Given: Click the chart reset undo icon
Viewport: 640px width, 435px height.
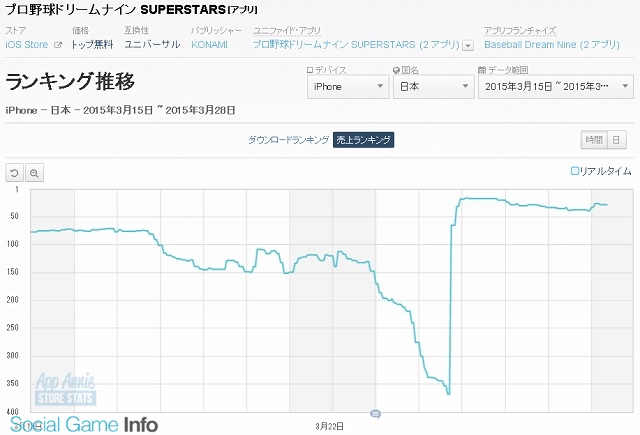Looking at the screenshot, I should 15,173.
